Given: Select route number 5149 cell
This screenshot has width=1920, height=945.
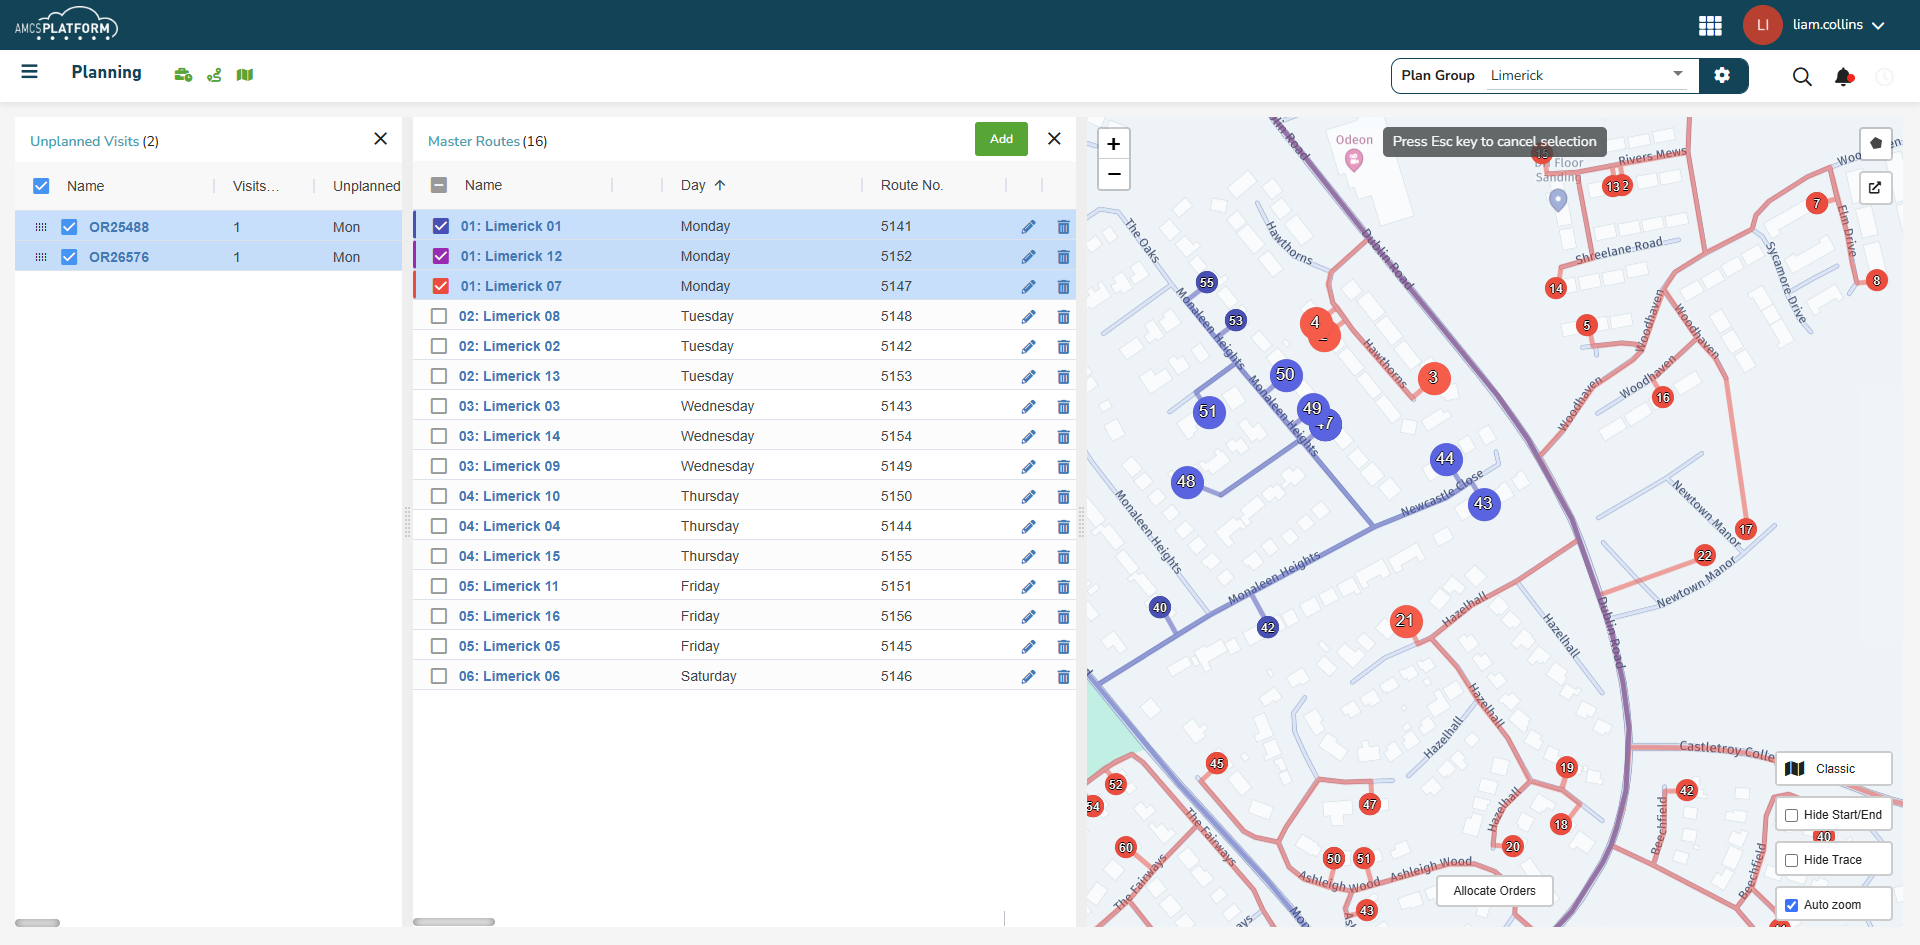Looking at the screenshot, I should 897,466.
